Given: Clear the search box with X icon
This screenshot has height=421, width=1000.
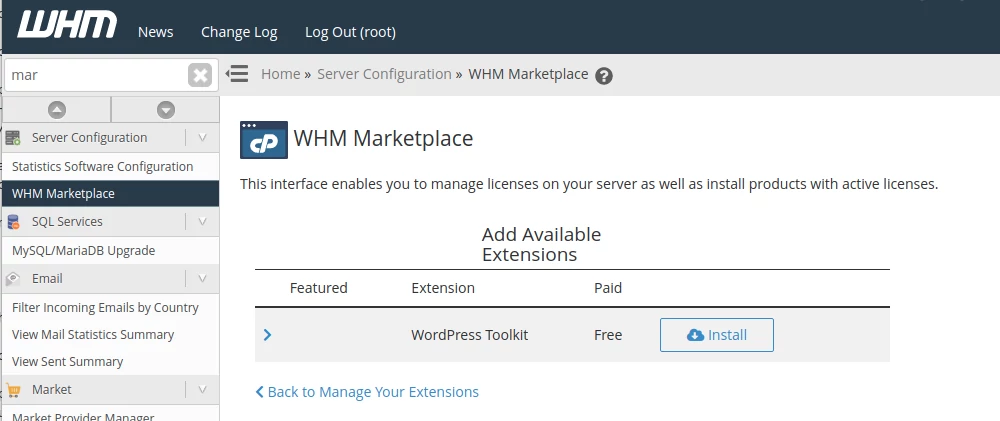Looking at the screenshot, I should tap(200, 75).
